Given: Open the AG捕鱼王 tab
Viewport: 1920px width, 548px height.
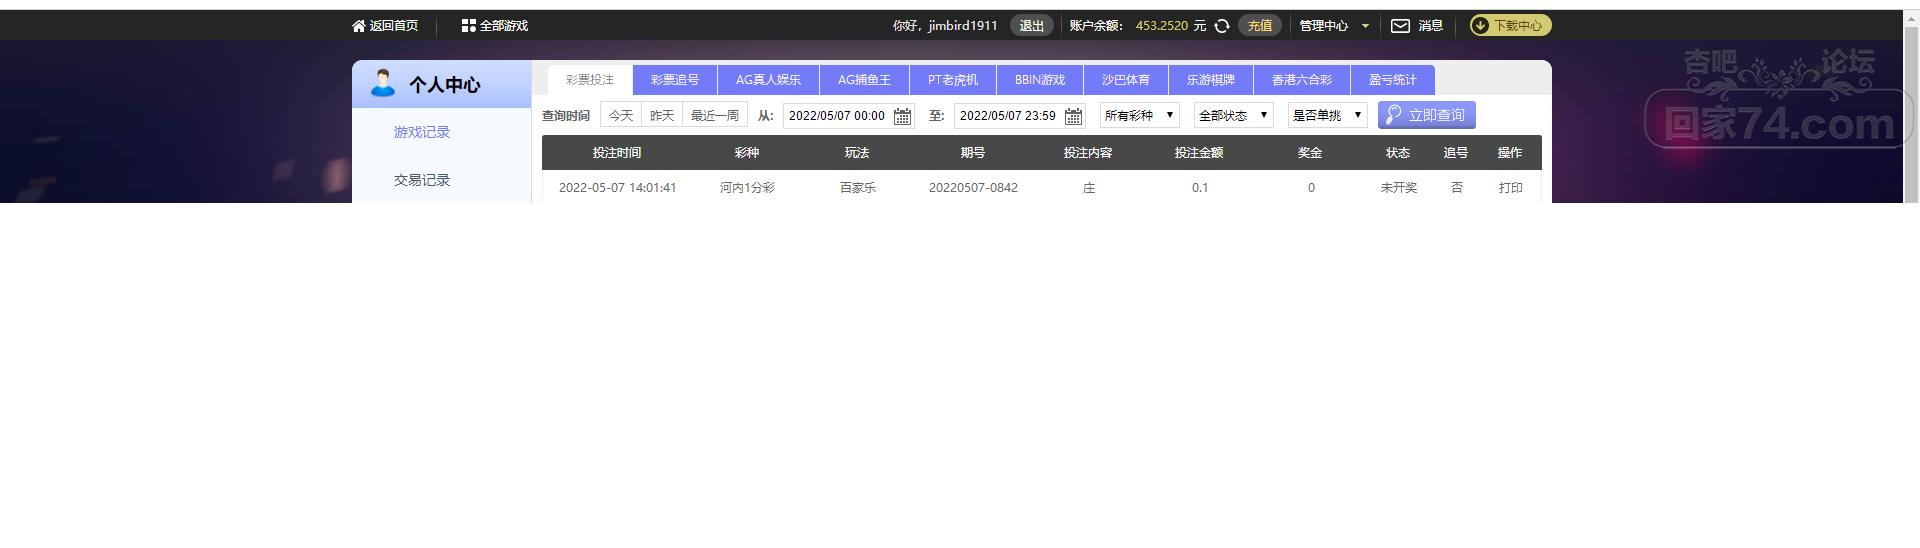Looking at the screenshot, I should pyautogui.click(x=864, y=80).
